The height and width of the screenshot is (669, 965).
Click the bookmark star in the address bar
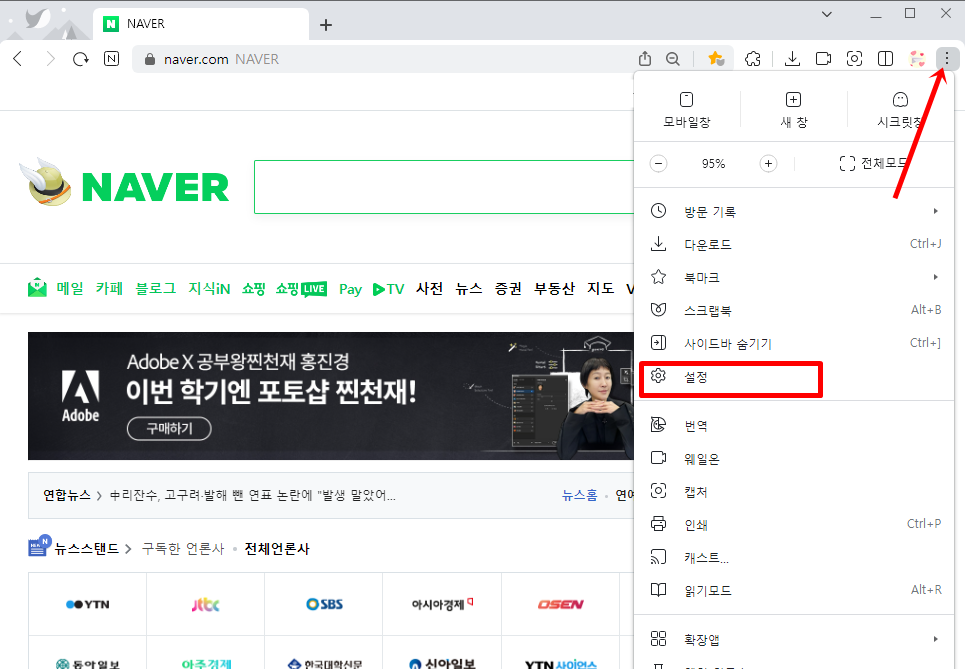(x=716, y=59)
